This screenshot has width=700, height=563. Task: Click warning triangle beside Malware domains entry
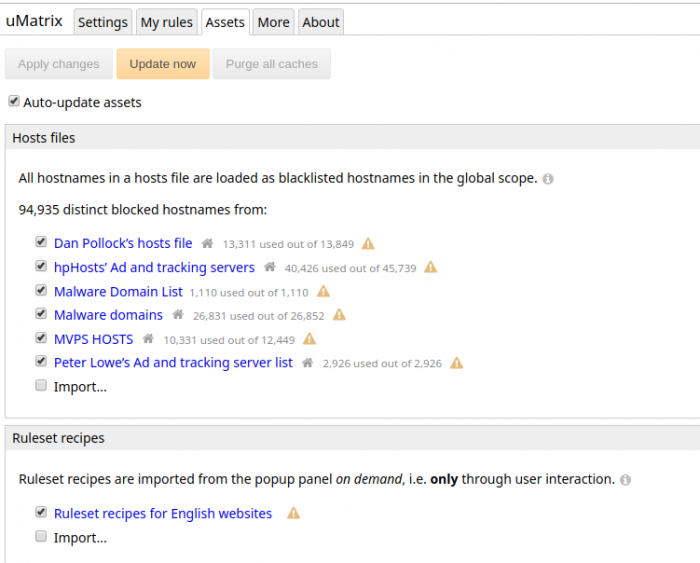point(339,315)
